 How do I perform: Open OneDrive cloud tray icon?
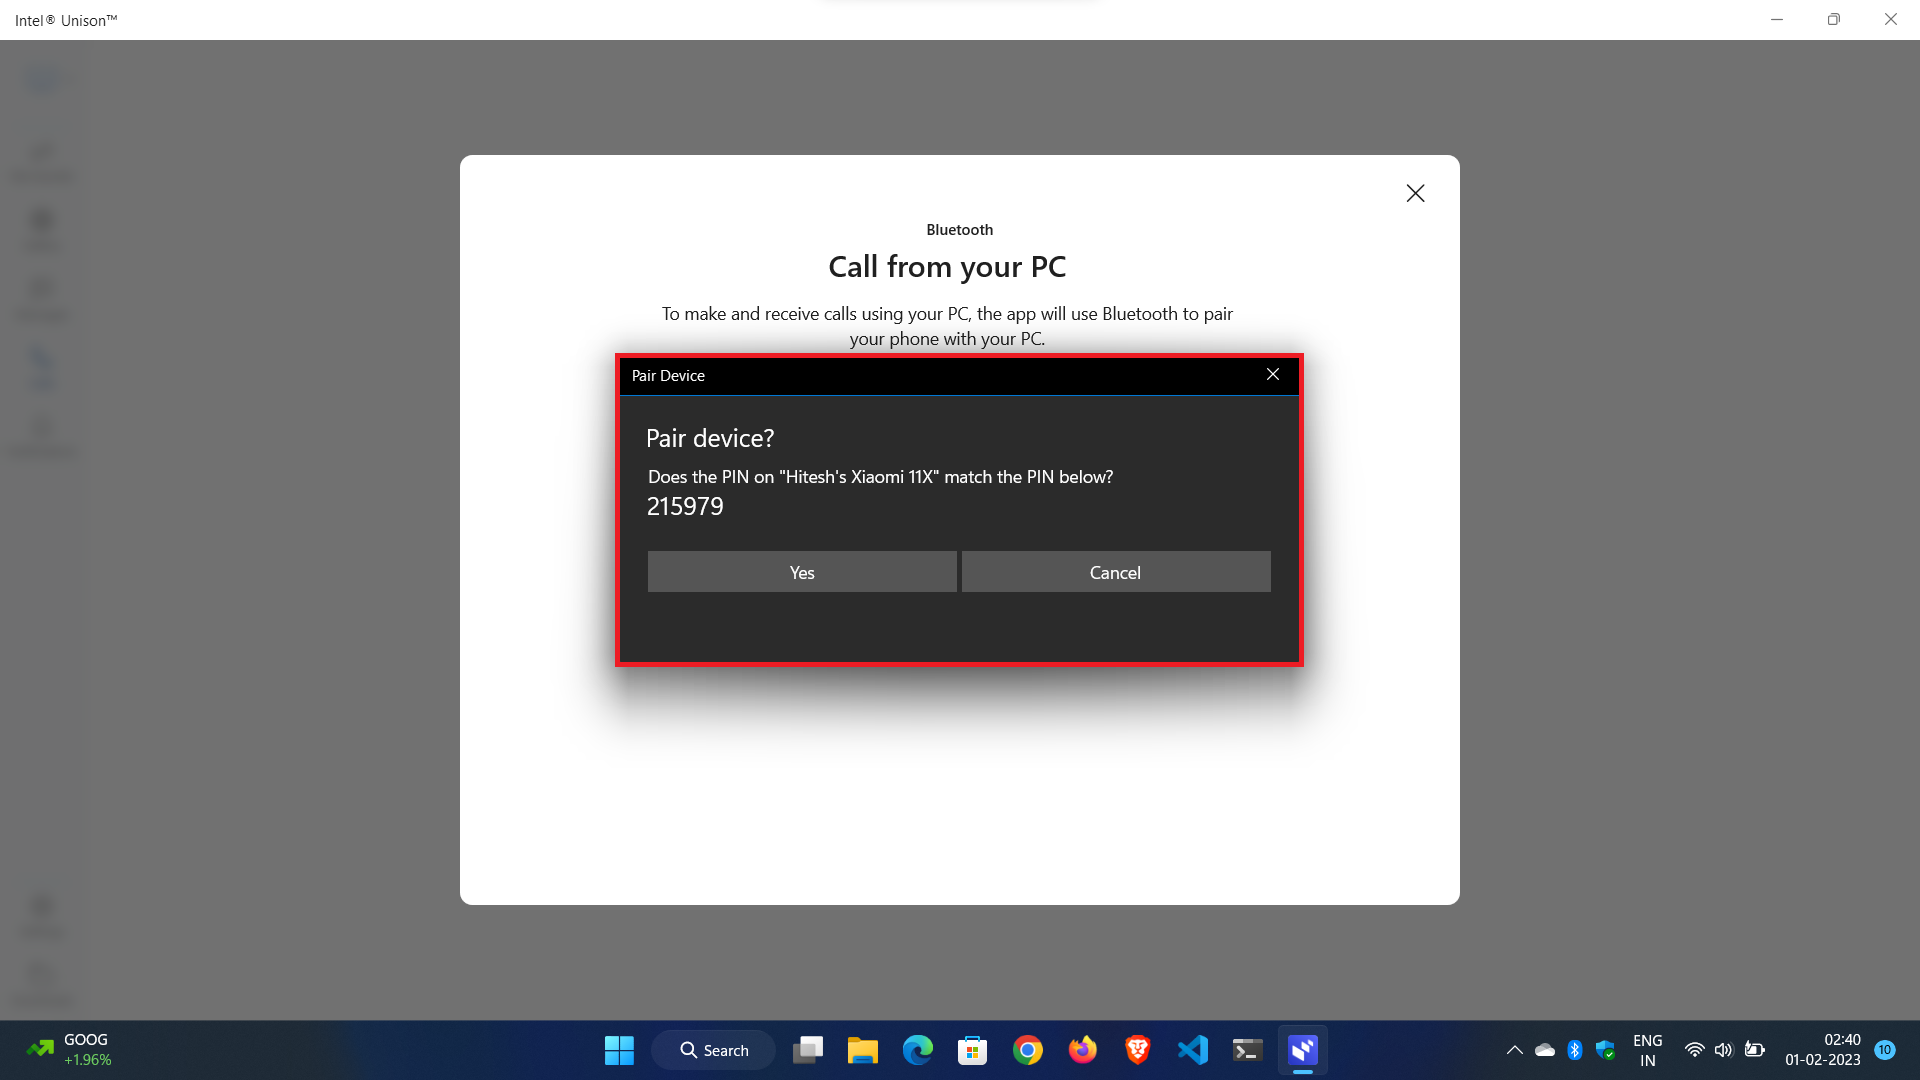click(1545, 1050)
